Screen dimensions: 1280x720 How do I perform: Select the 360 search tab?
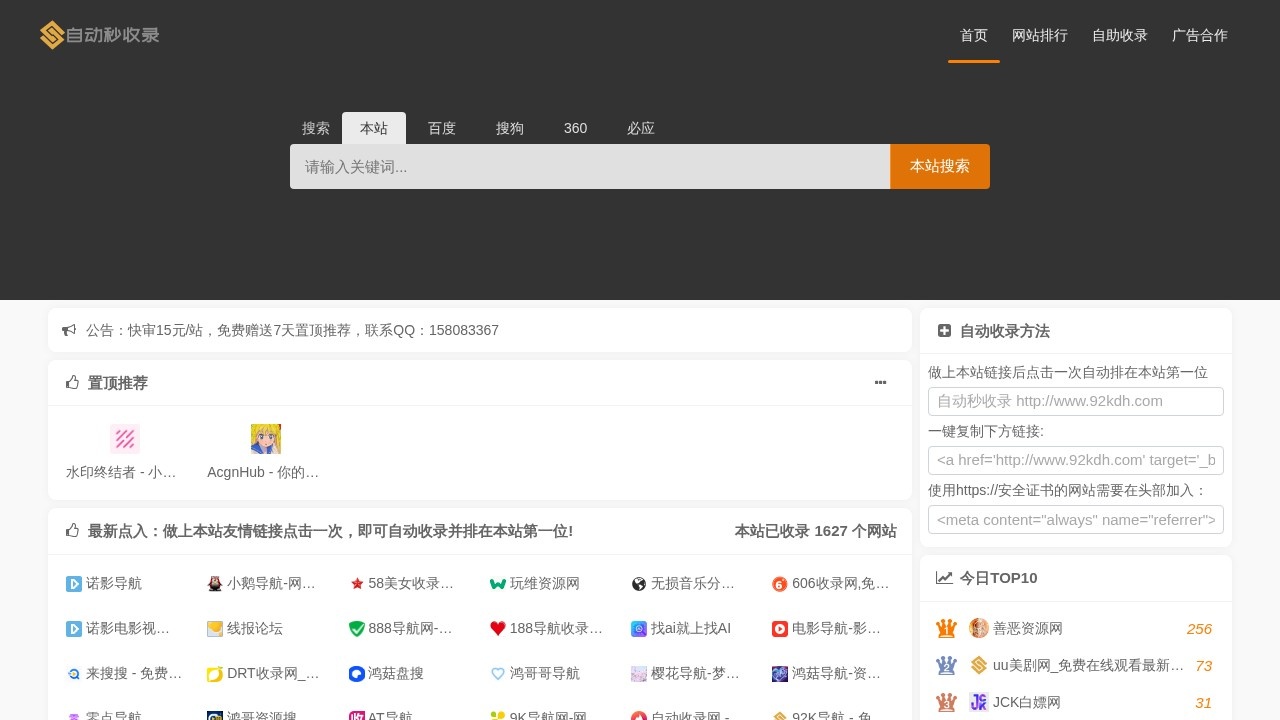tap(576, 128)
